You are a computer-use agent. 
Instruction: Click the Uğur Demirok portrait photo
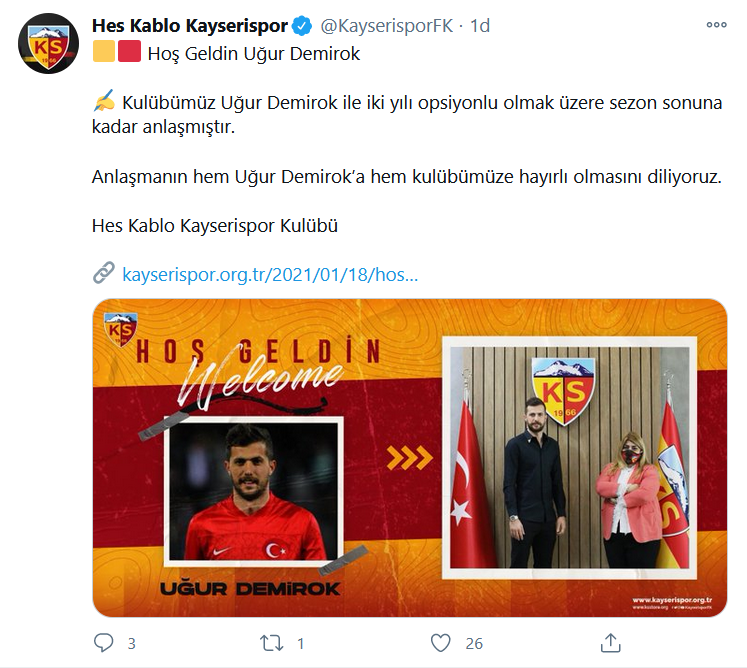coord(254,491)
